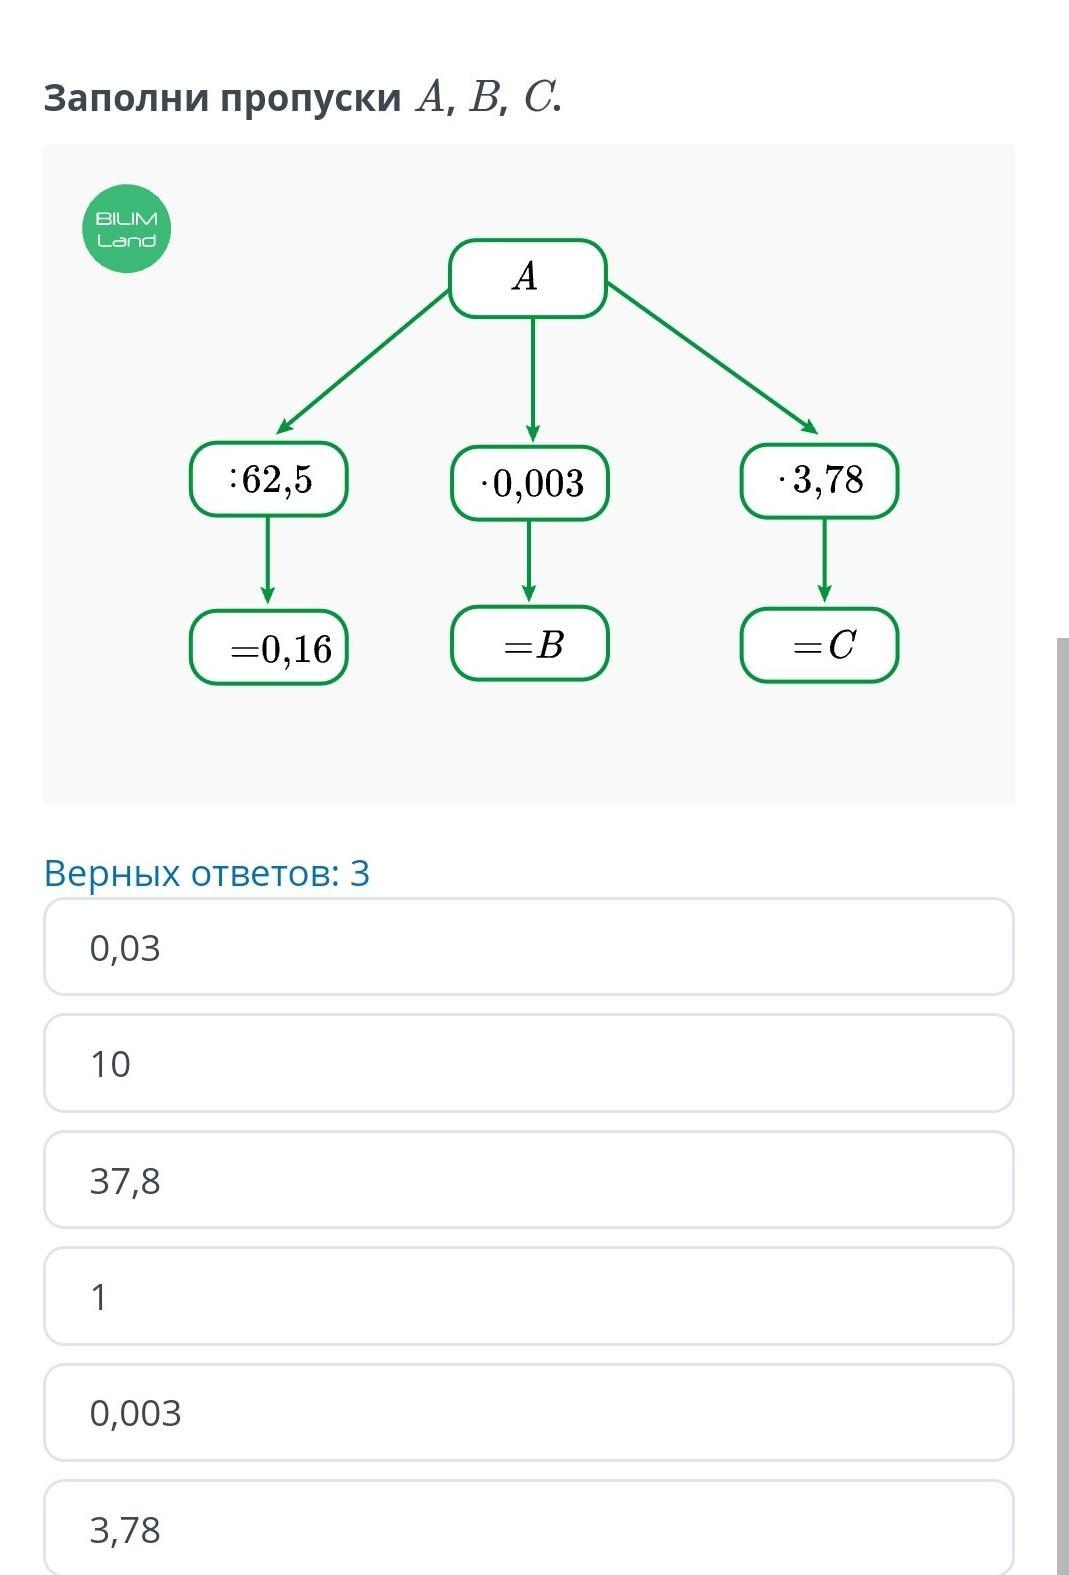Screen dimensions: 1069x1575
Task: Click the '·0,003' multiplication node
Action: coord(530,484)
